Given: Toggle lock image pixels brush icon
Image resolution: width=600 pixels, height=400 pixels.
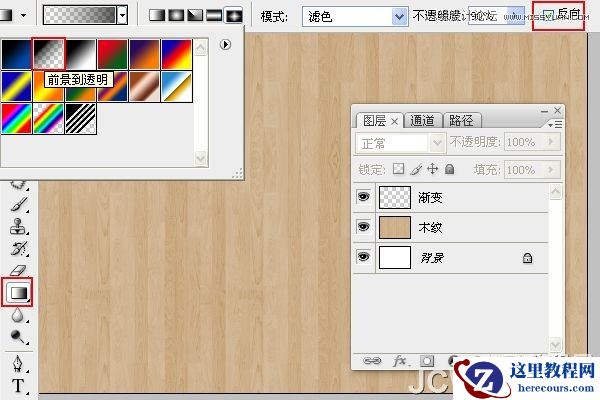Looking at the screenshot, I should pyautogui.click(x=416, y=169).
